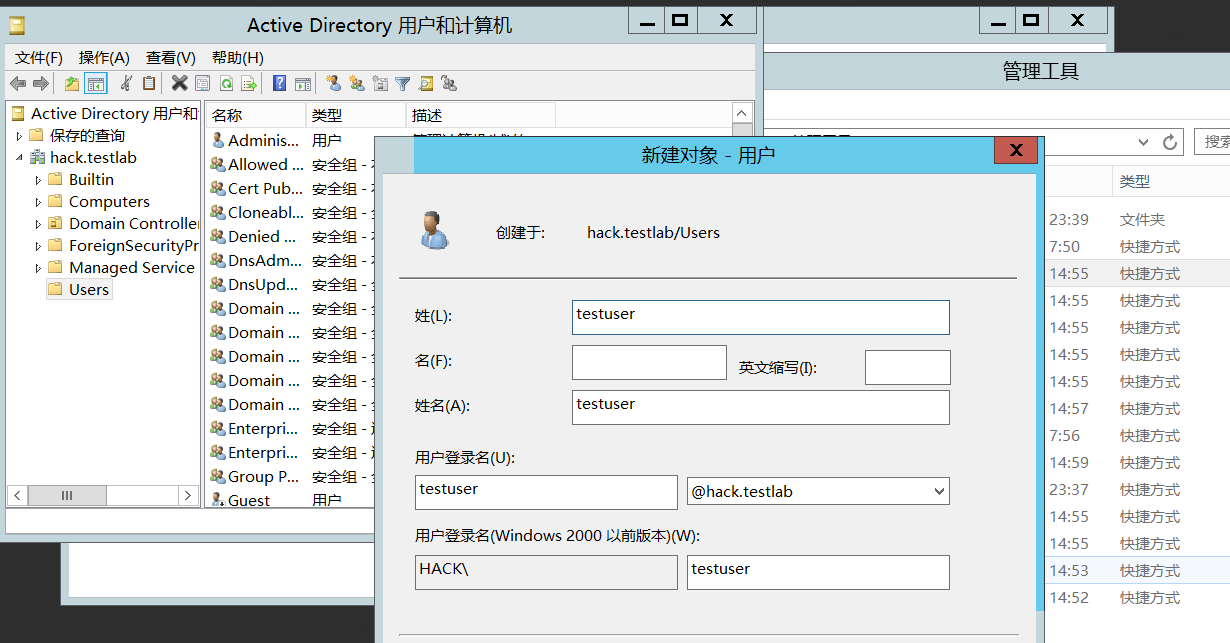Click the up one level folder icon
This screenshot has height=643, width=1230.
[x=72, y=84]
